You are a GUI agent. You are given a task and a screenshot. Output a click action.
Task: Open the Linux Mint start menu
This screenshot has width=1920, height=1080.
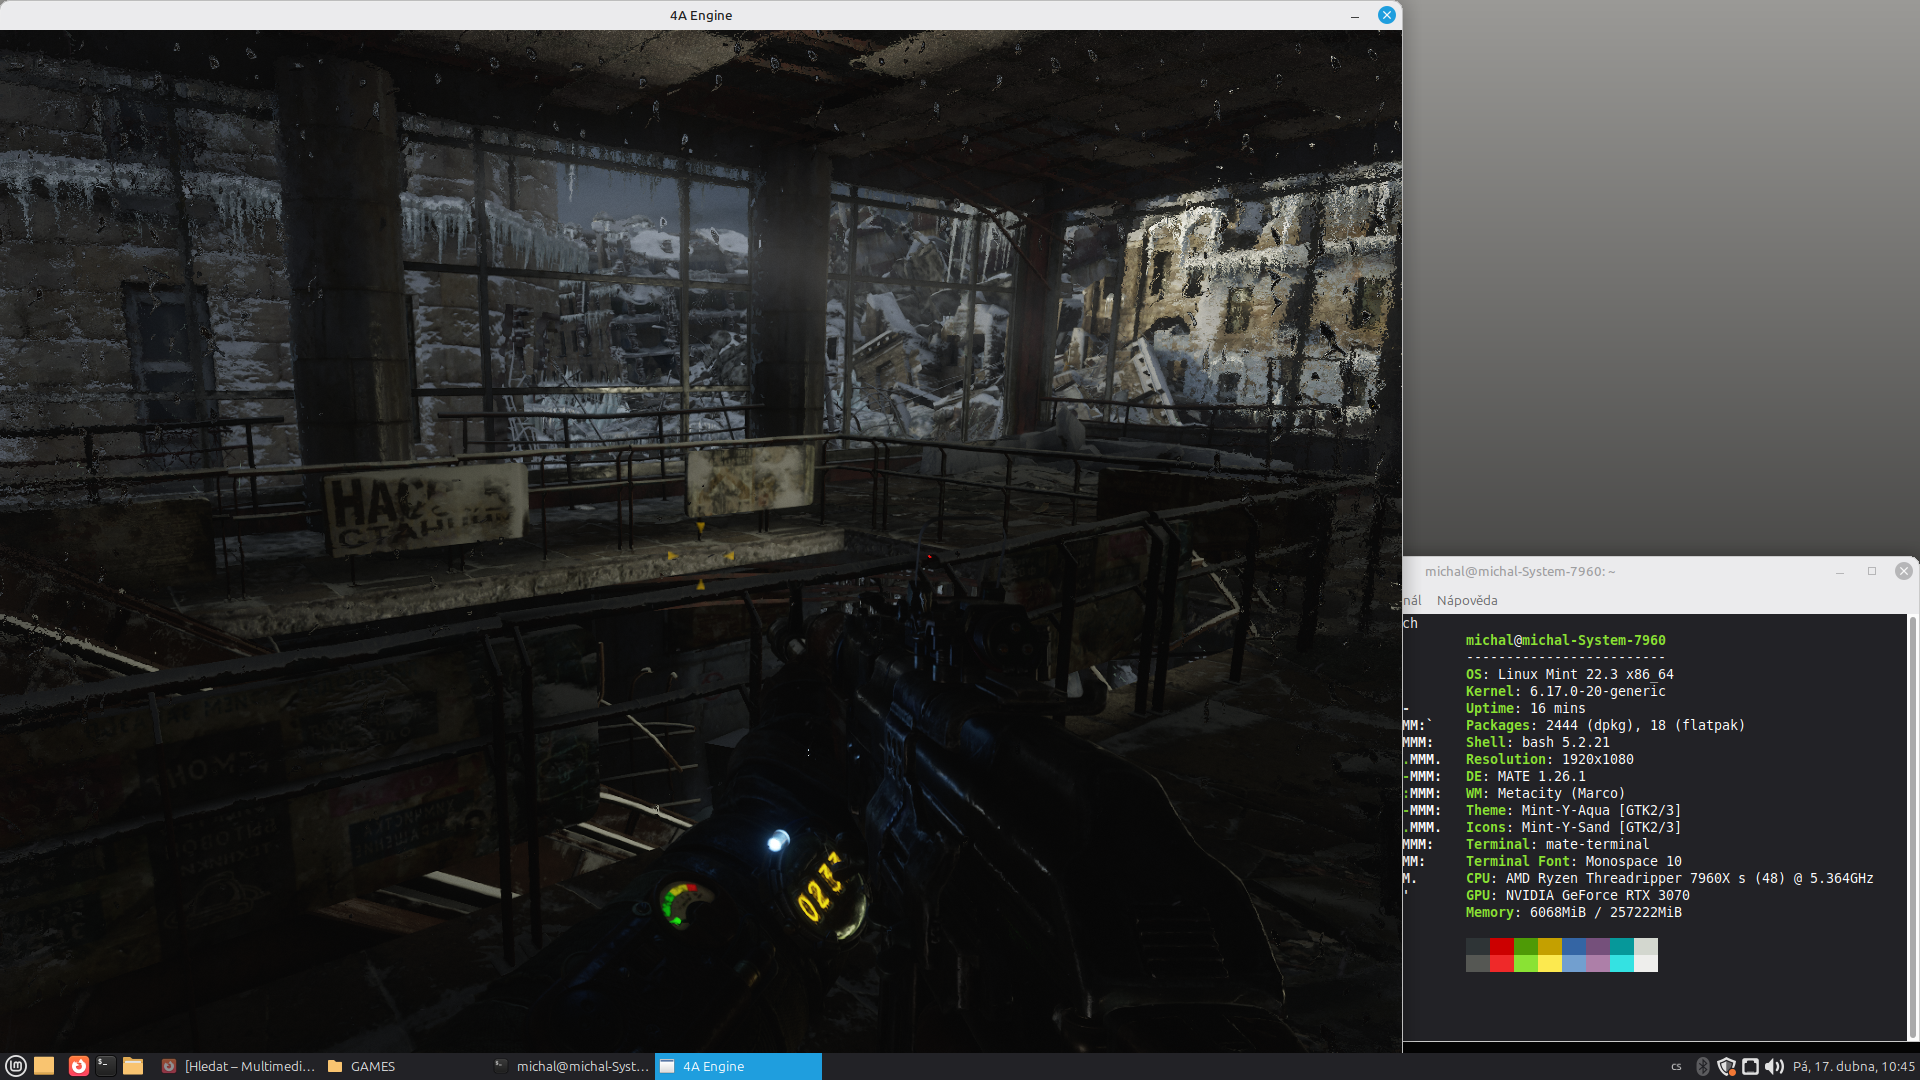pyautogui.click(x=15, y=1066)
